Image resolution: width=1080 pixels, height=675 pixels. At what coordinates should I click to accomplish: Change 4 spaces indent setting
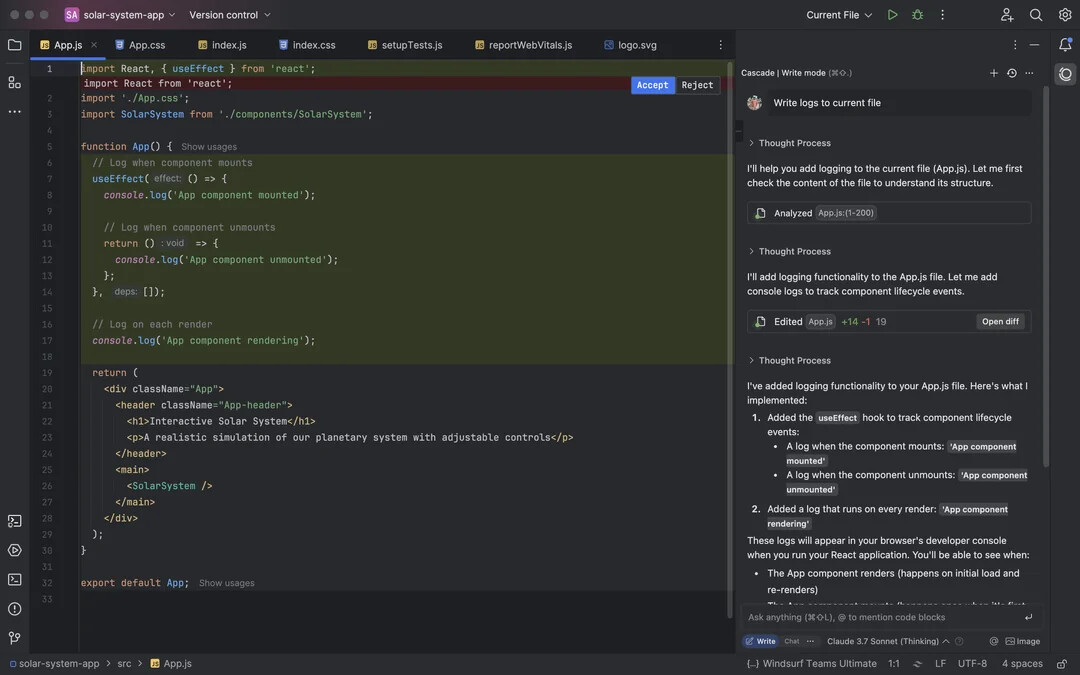coord(1022,664)
